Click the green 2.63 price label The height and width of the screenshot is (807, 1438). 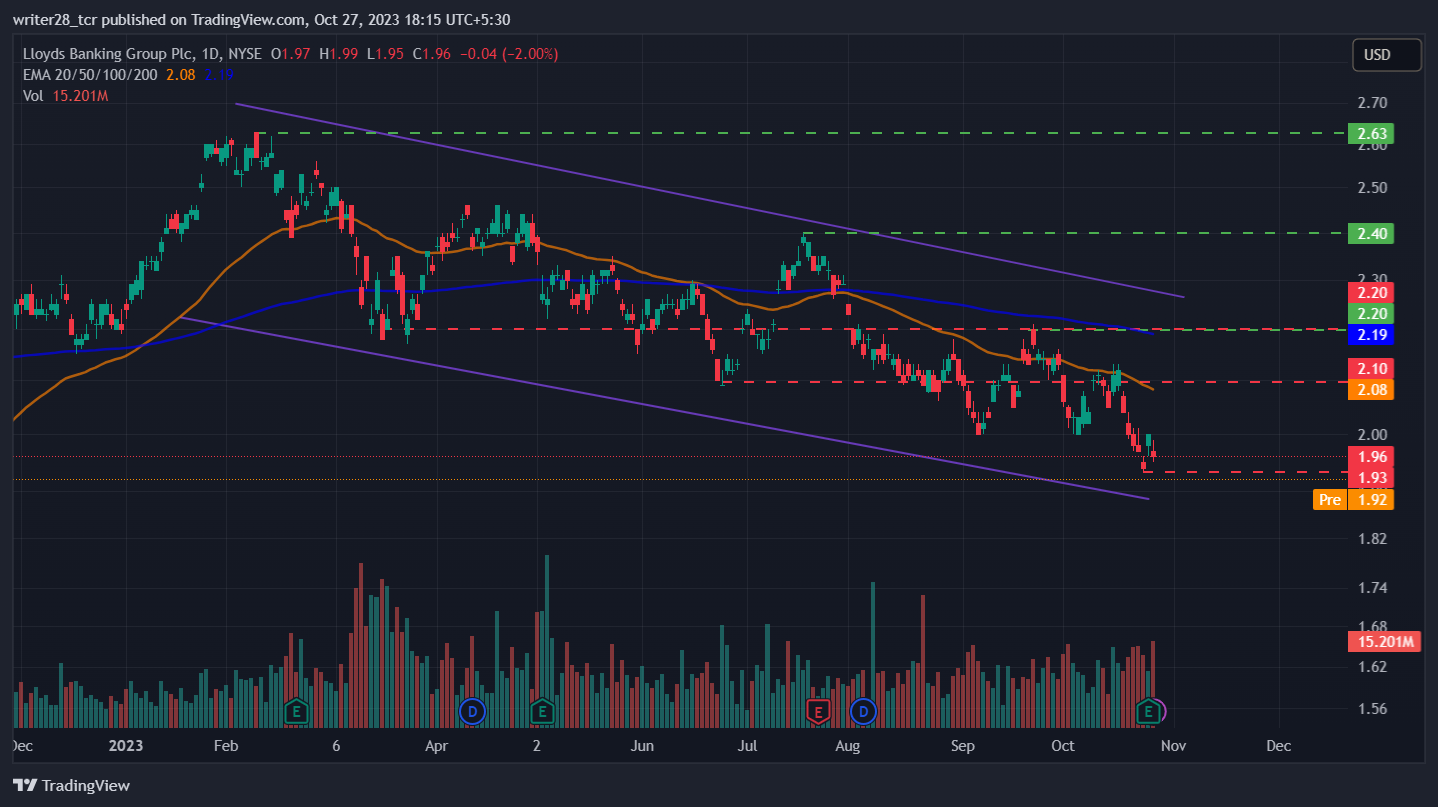click(x=1370, y=133)
